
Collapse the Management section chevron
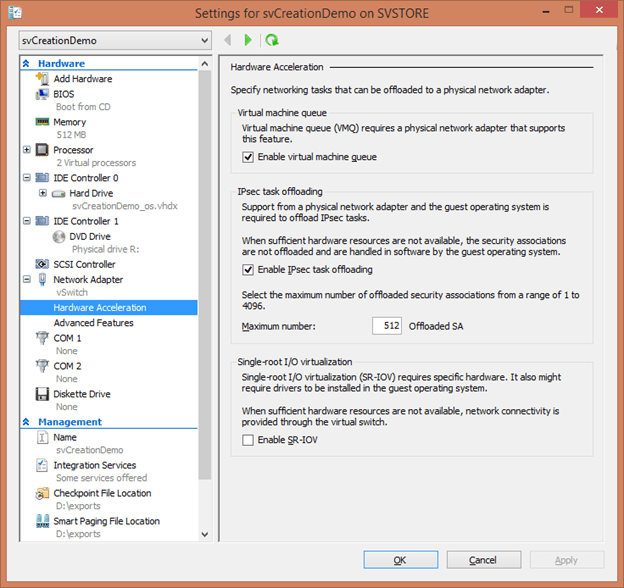point(26,422)
